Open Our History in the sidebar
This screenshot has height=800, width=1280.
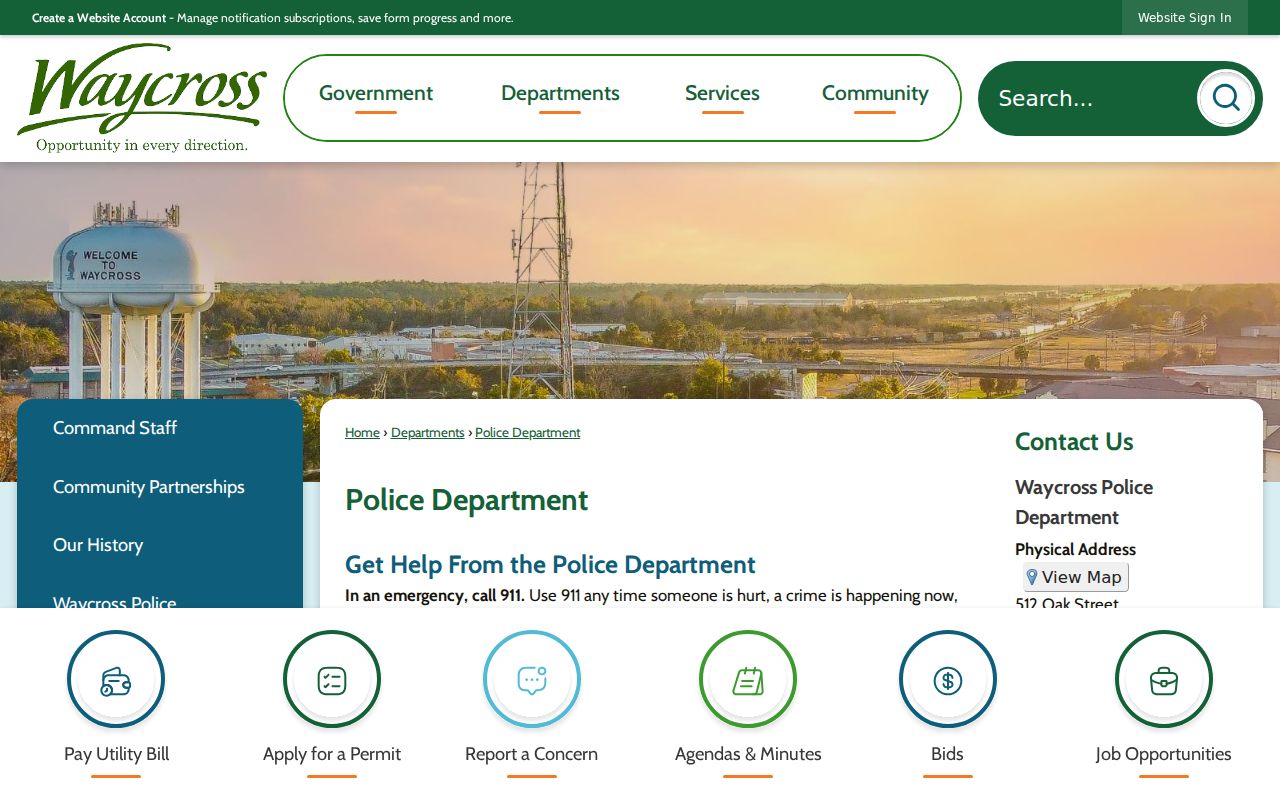(98, 545)
